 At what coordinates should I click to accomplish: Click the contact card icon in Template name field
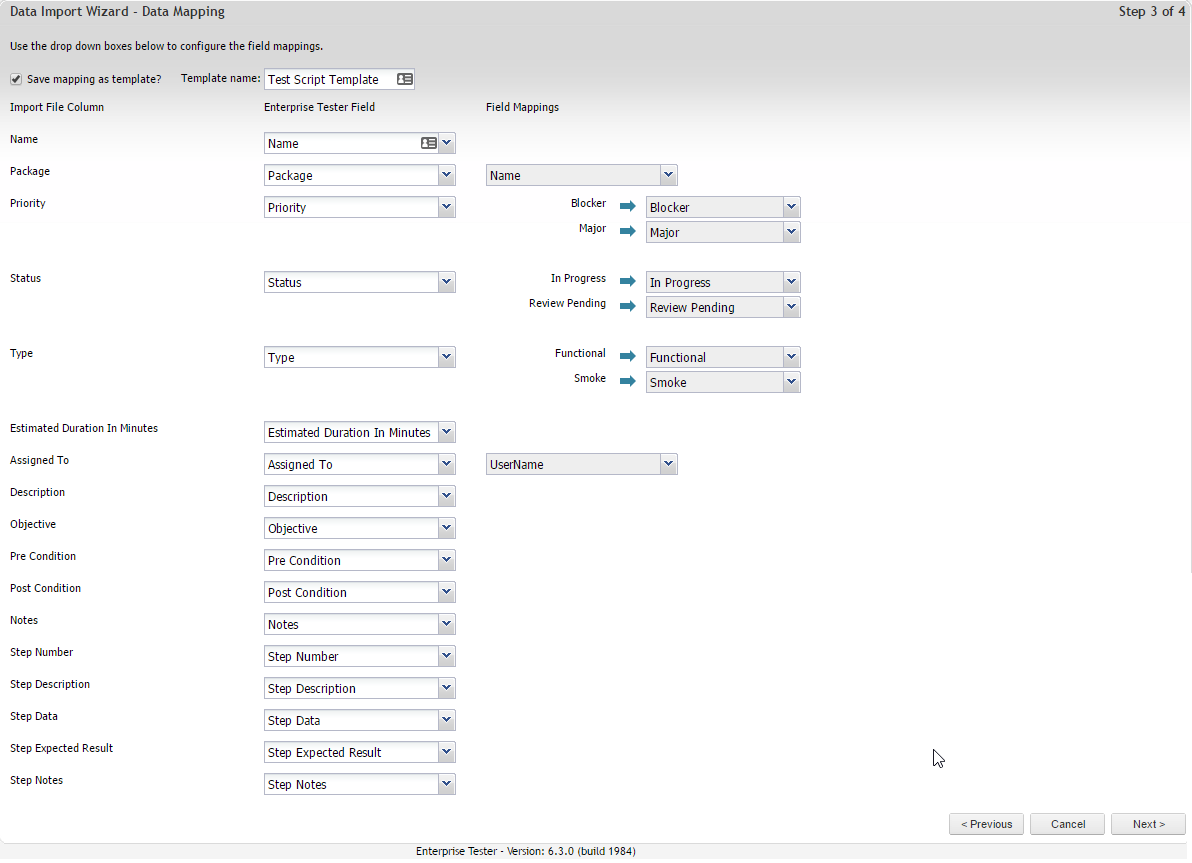click(404, 79)
